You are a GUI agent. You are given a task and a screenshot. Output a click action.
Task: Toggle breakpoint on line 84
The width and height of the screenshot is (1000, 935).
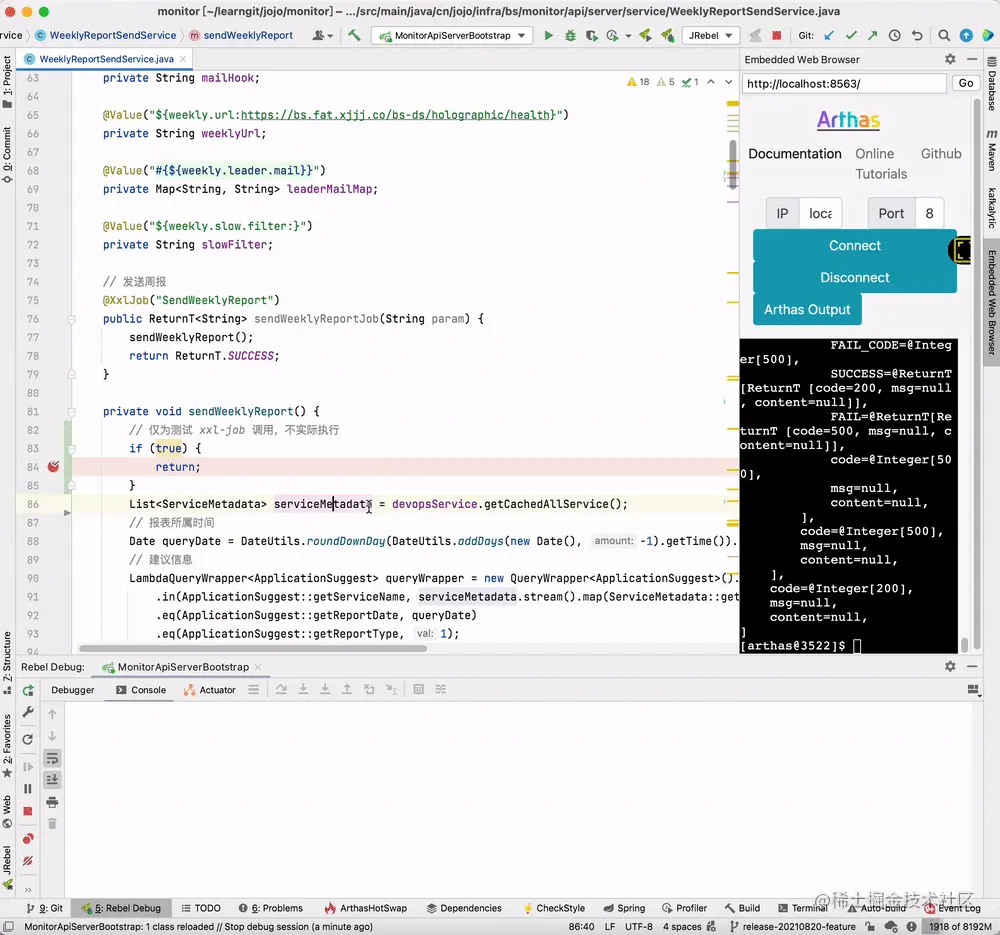pyautogui.click(x=54, y=467)
